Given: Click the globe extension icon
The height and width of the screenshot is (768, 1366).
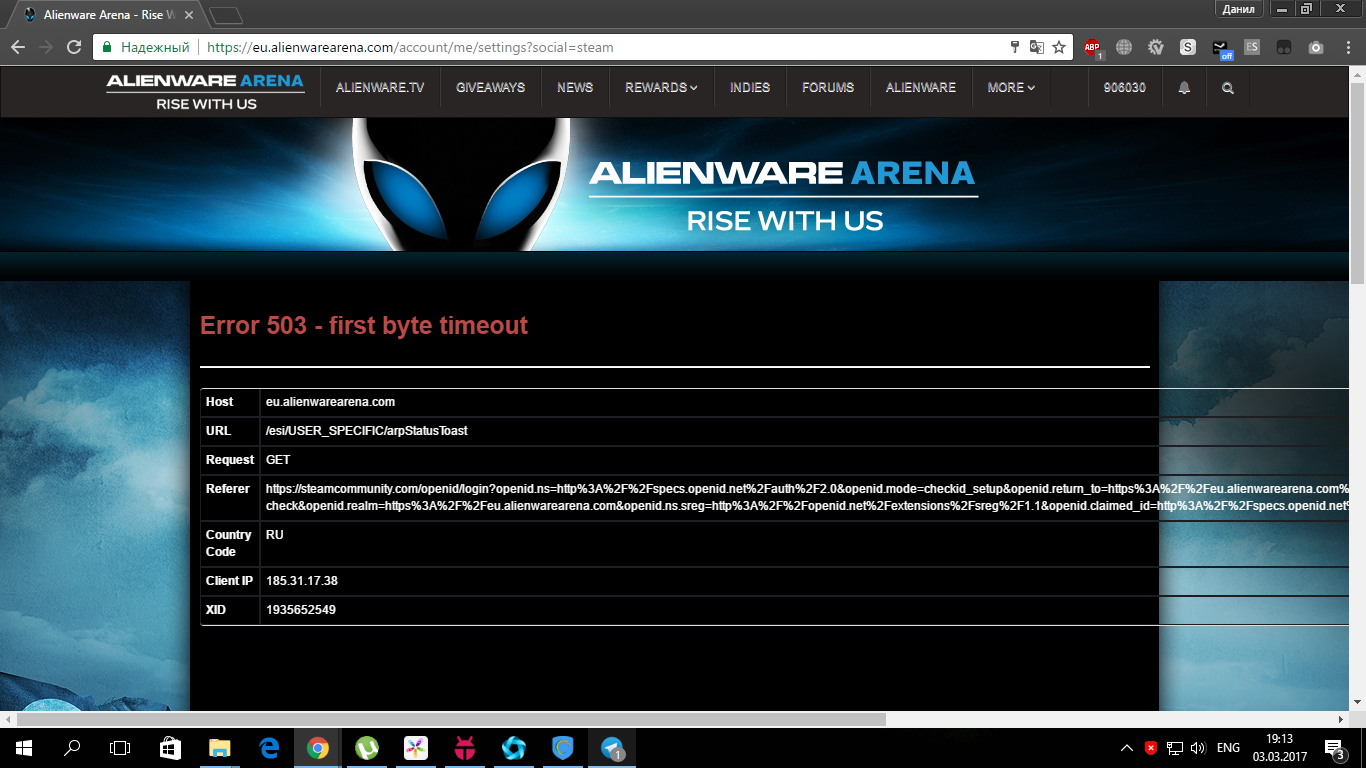Looking at the screenshot, I should (1124, 47).
